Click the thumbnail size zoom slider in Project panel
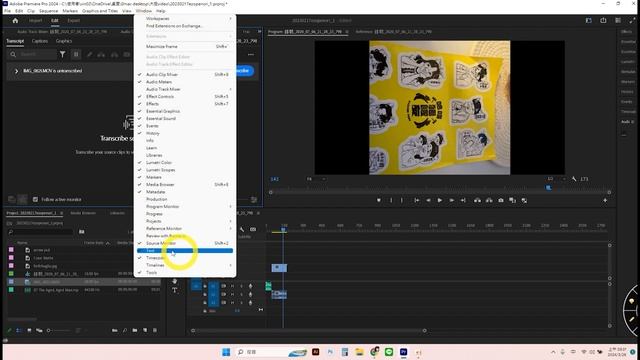 (60, 330)
